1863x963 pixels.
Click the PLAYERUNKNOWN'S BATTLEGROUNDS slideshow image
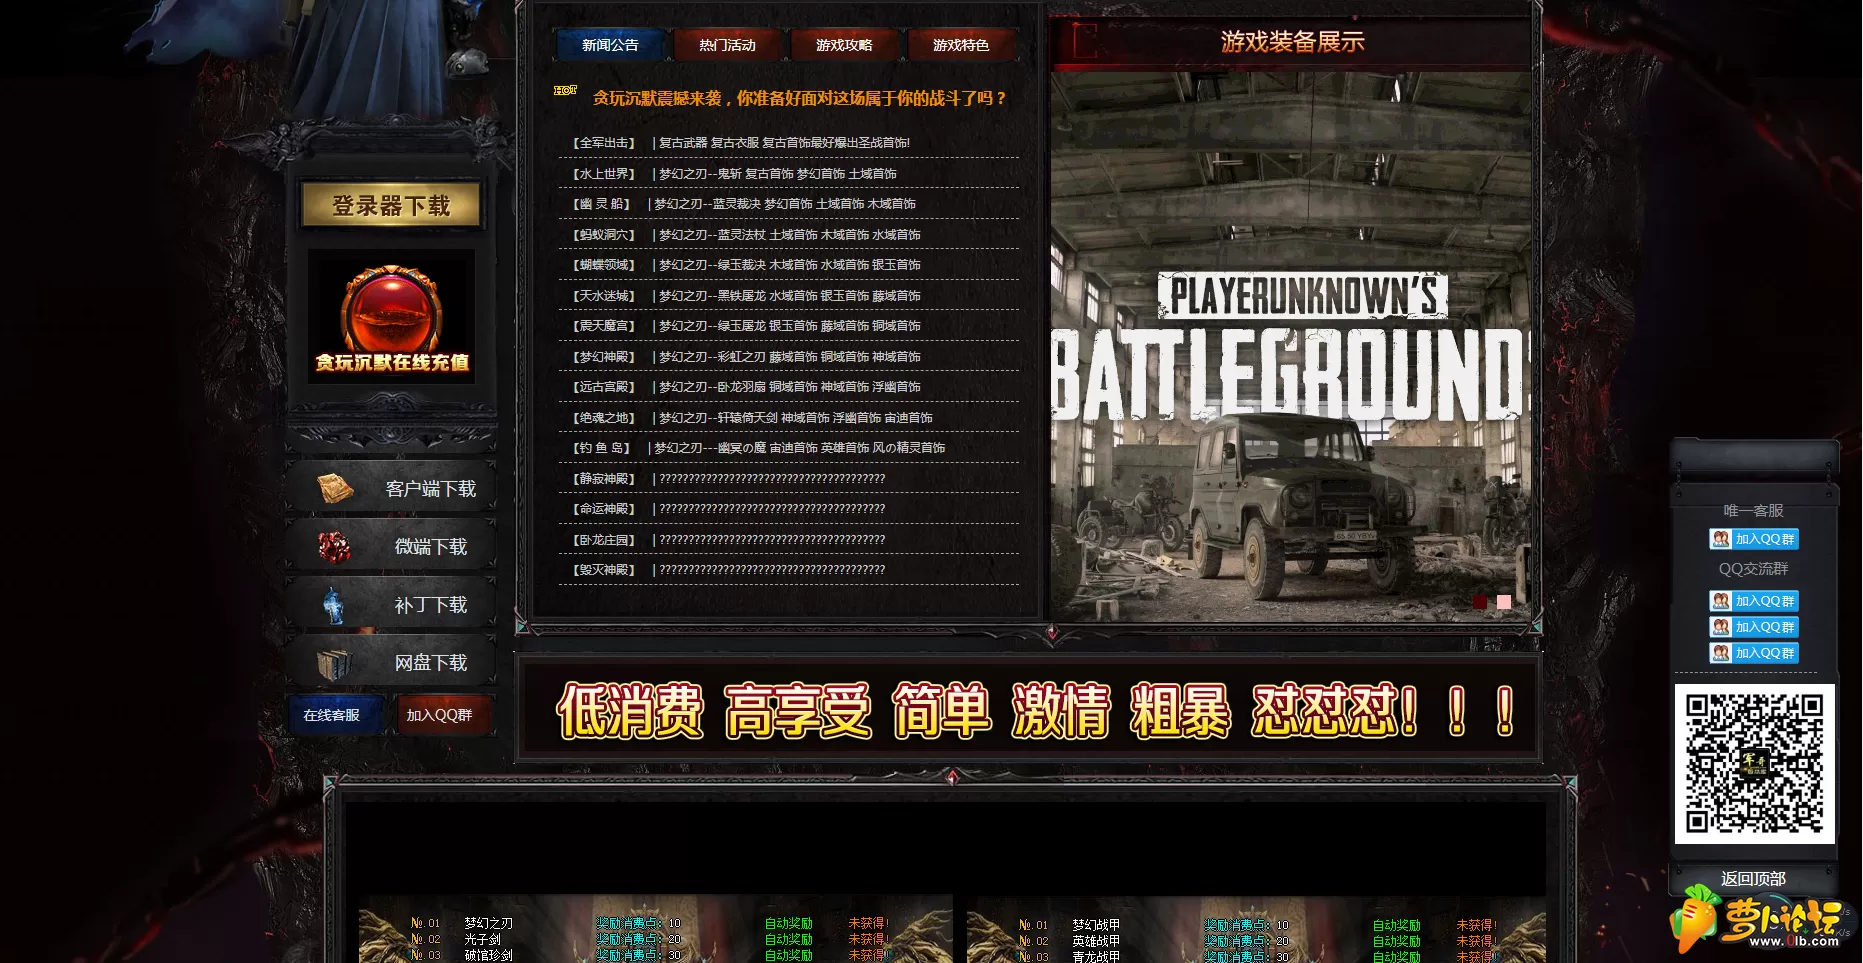click(1290, 346)
